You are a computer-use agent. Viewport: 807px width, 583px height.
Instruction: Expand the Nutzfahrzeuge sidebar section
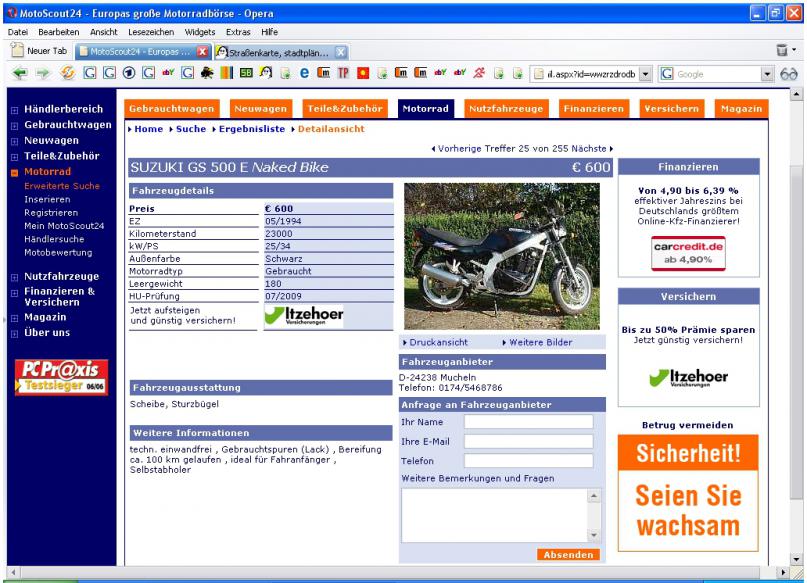13,276
